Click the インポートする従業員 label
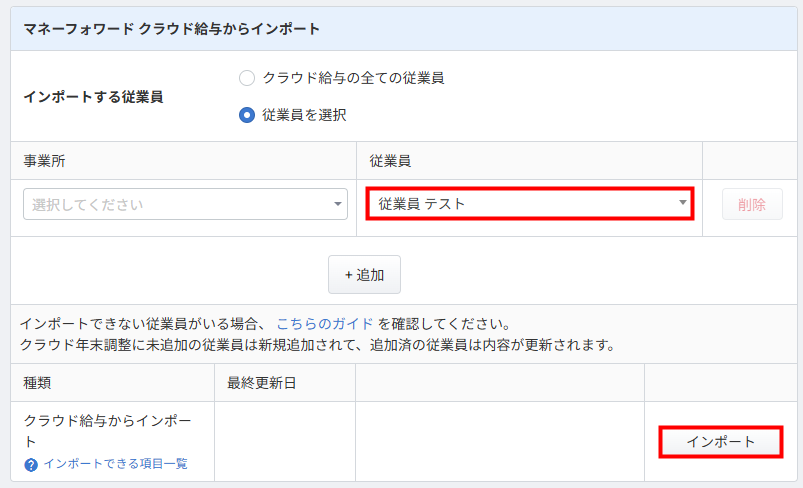This screenshot has width=803, height=488. 93,98
